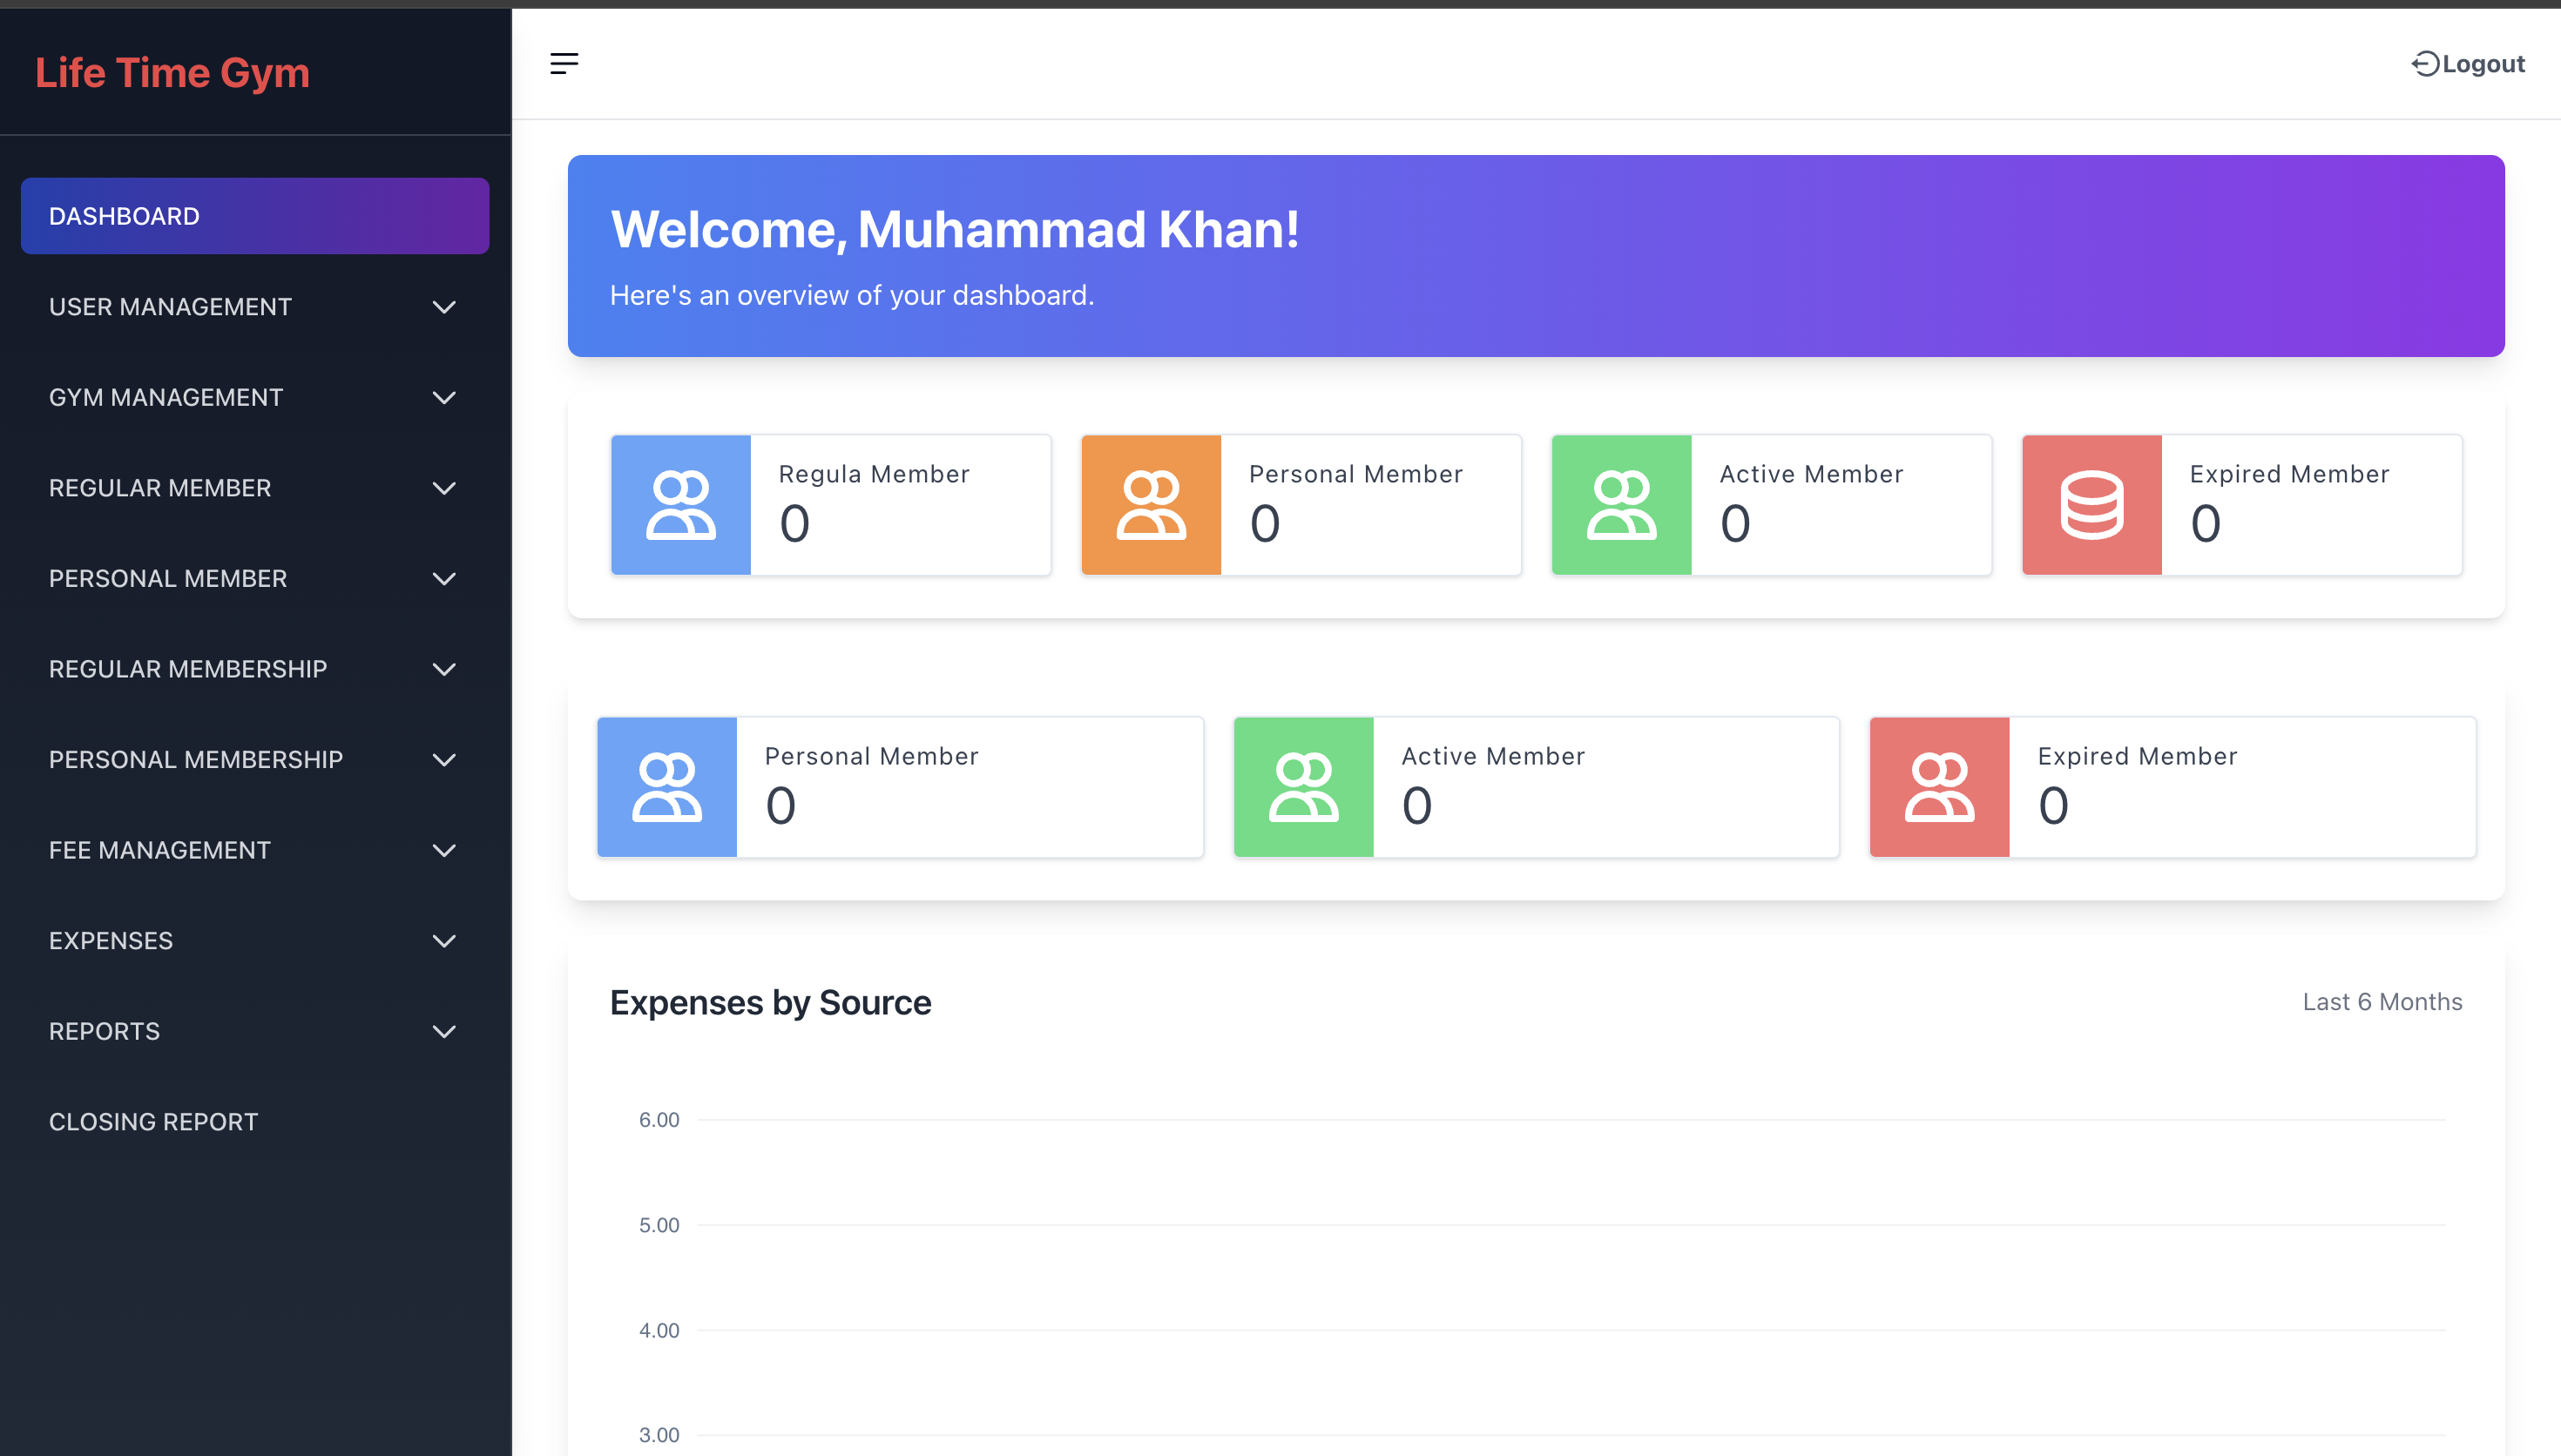2561x1456 pixels.
Task: Click the Logout arrow icon
Action: click(x=2425, y=64)
